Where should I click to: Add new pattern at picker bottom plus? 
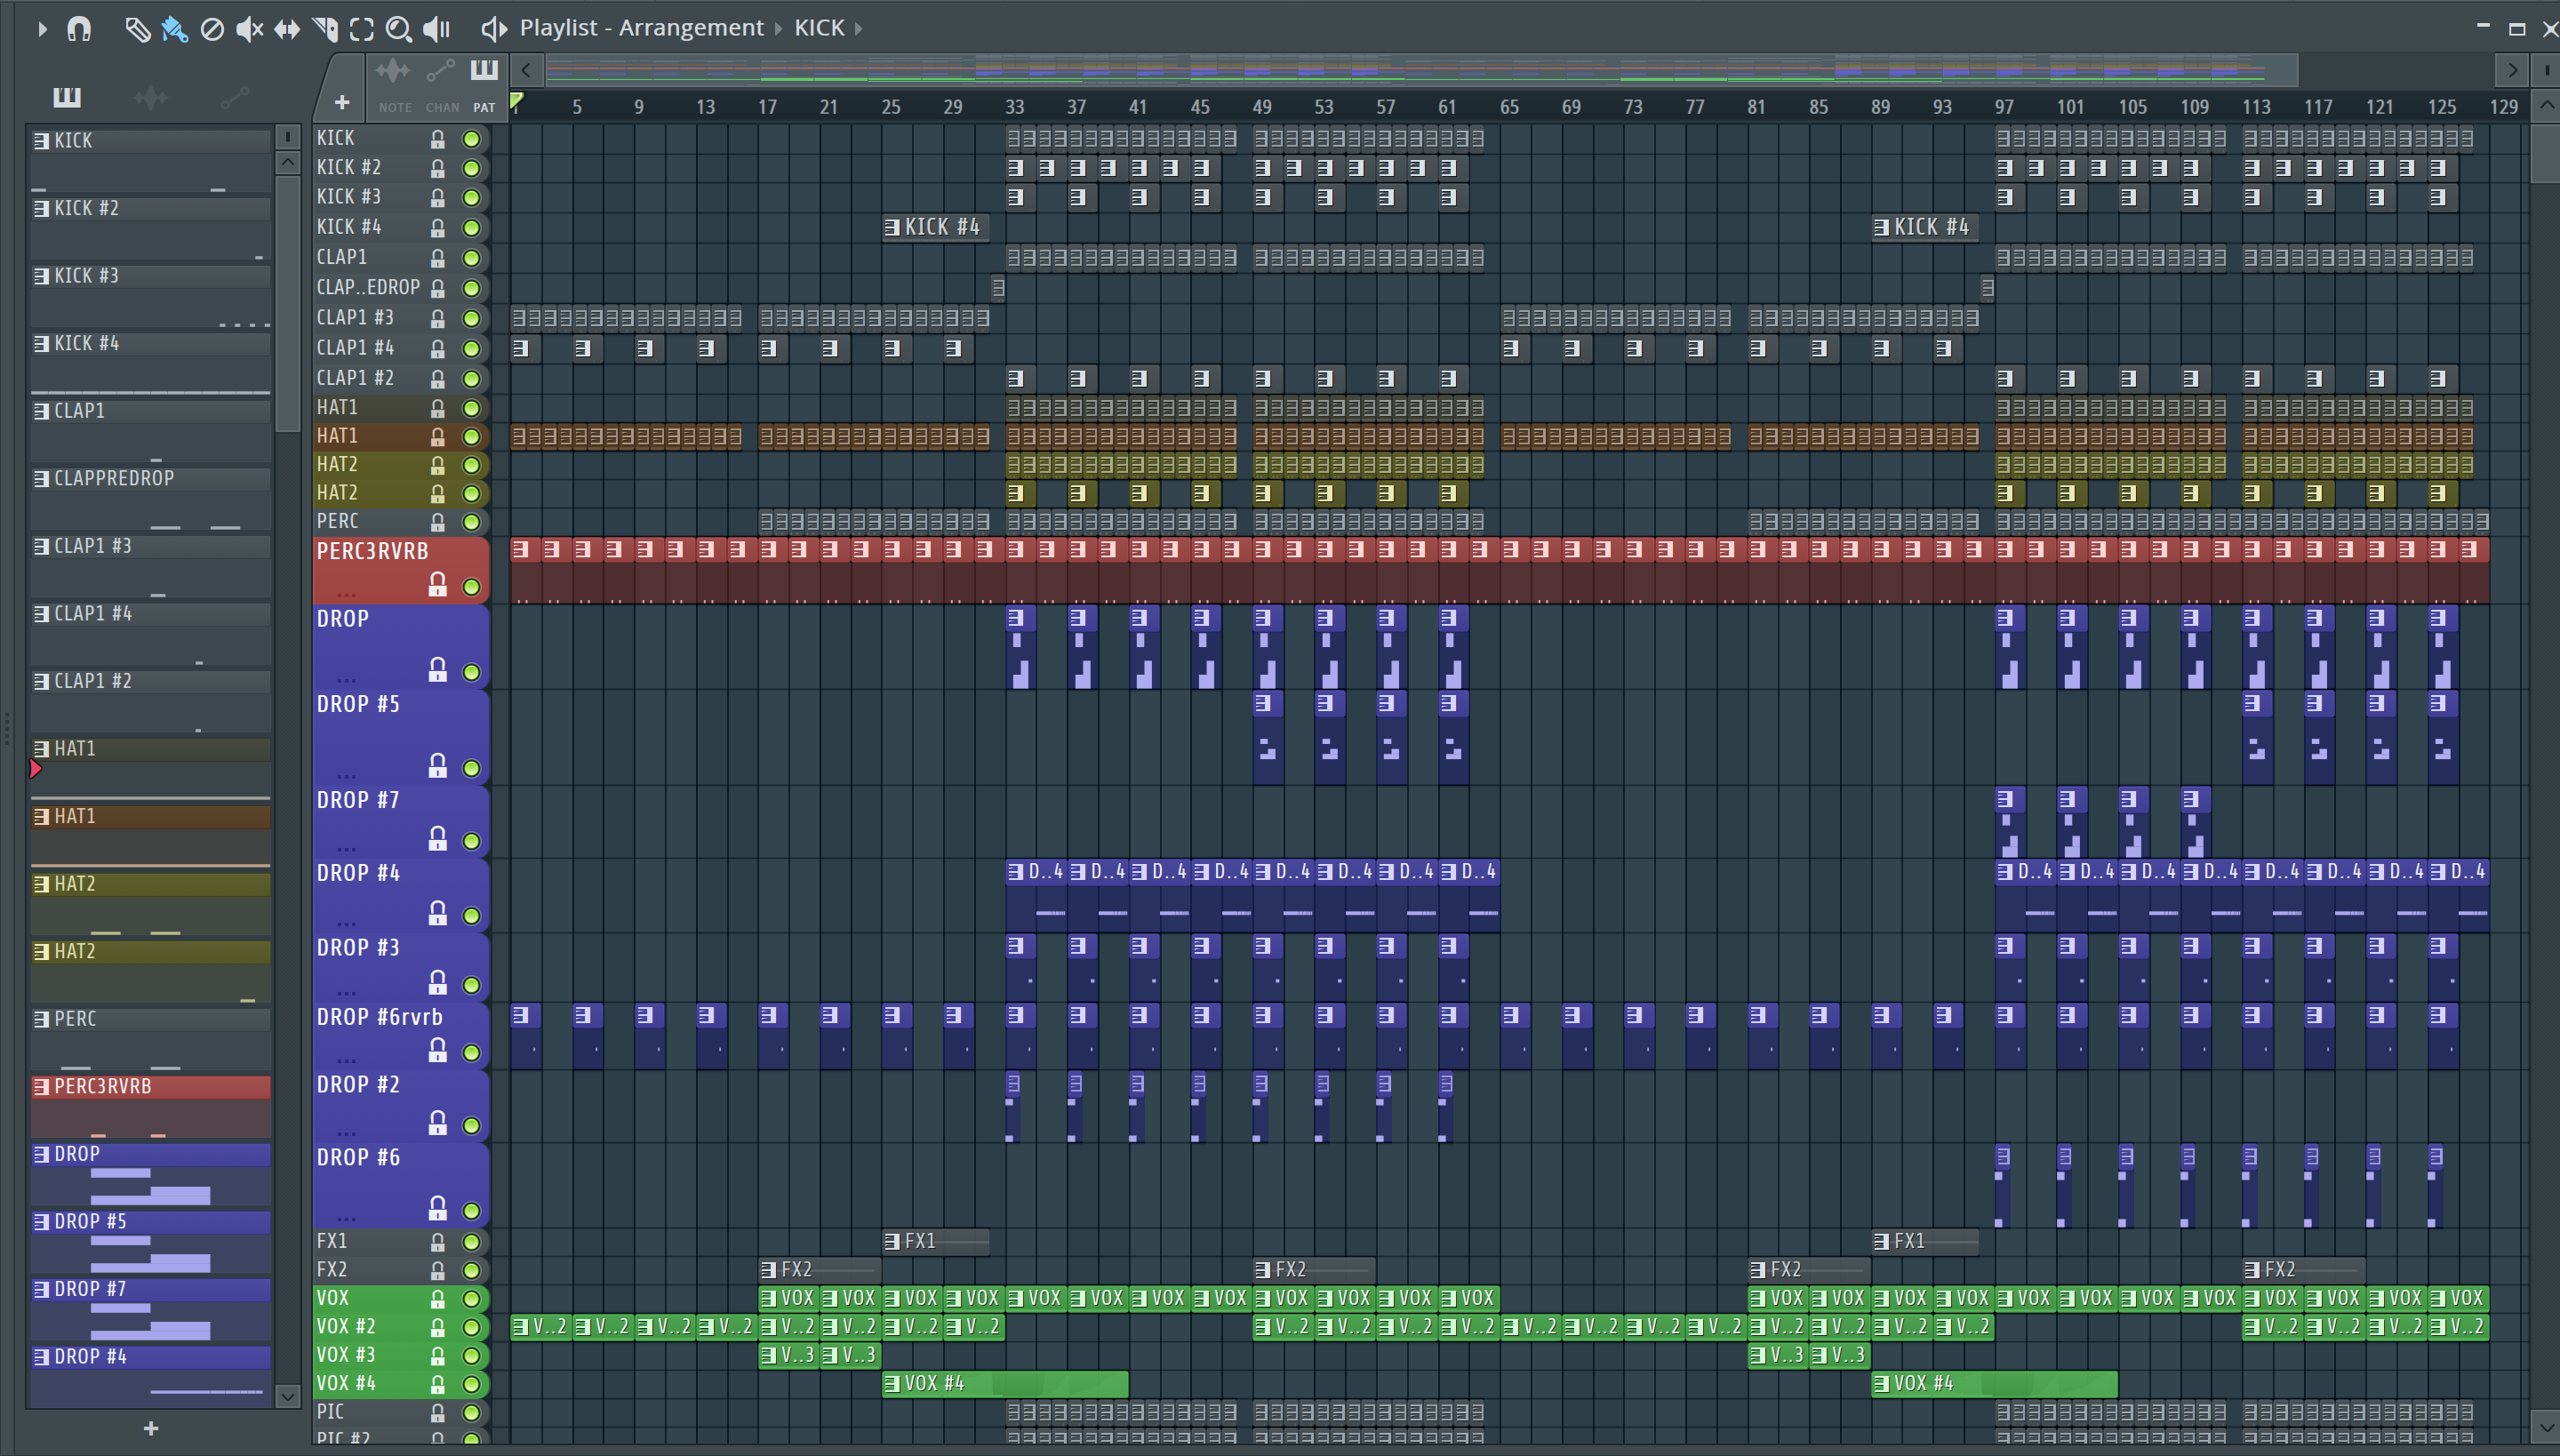(150, 1429)
